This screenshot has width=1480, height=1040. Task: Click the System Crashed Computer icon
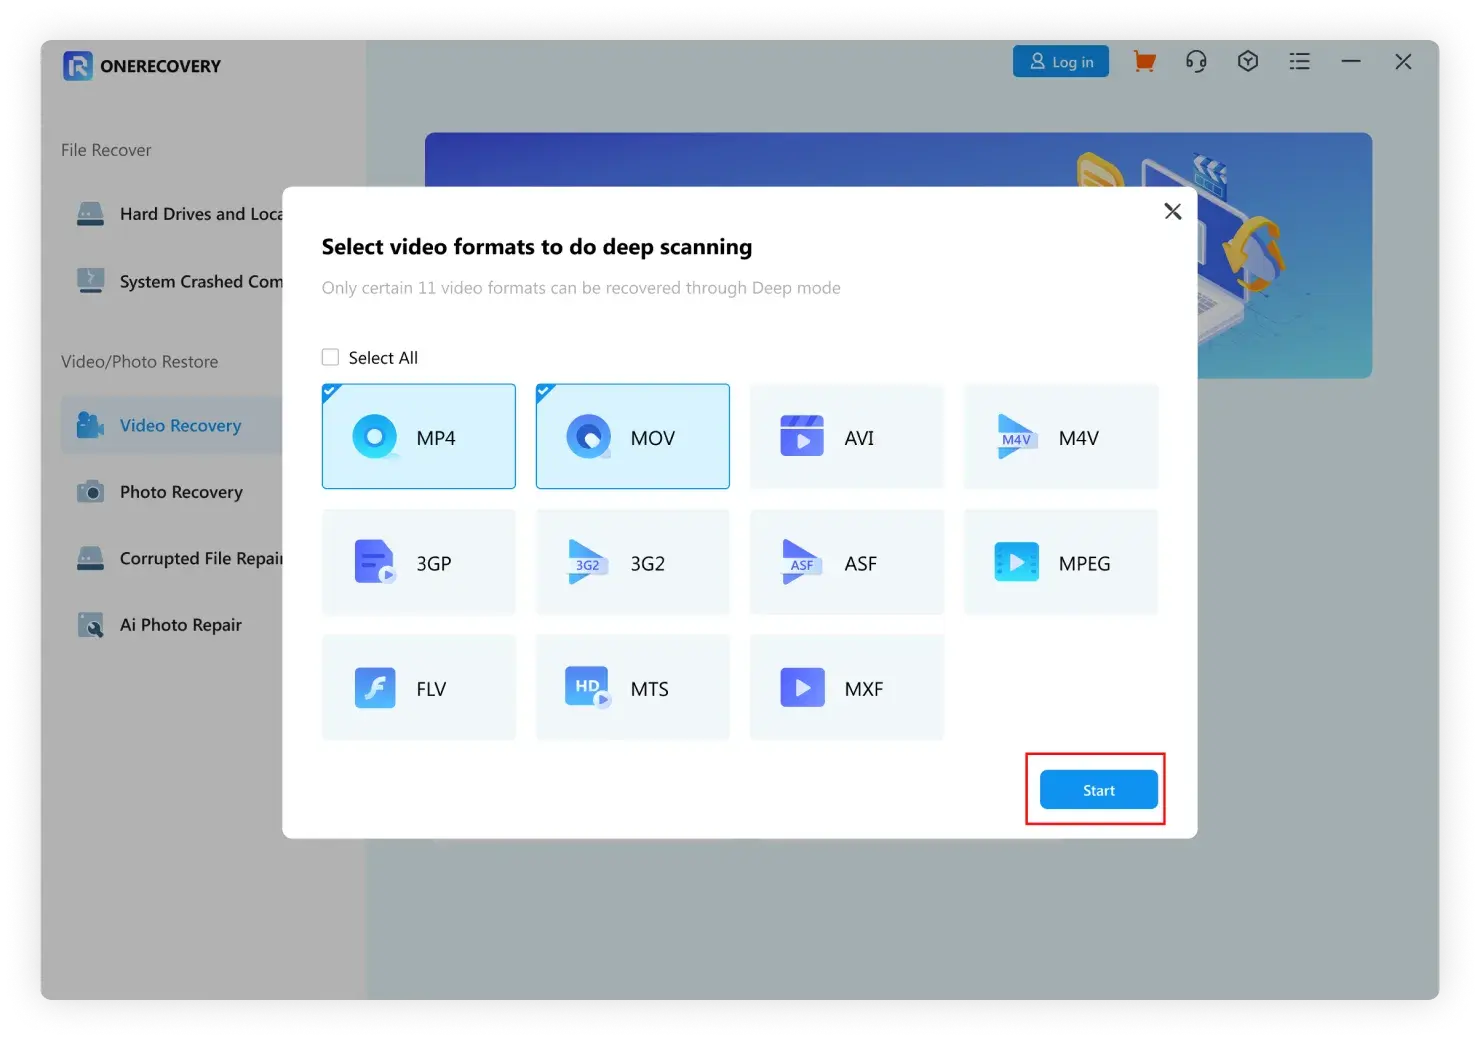tap(91, 281)
